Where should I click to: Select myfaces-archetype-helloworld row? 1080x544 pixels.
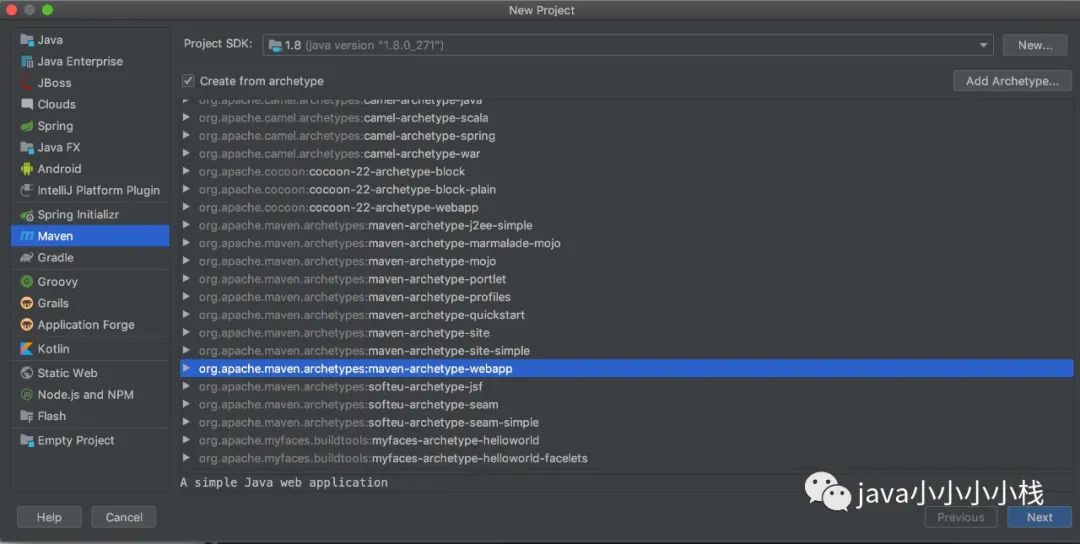(x=627, y=440)
